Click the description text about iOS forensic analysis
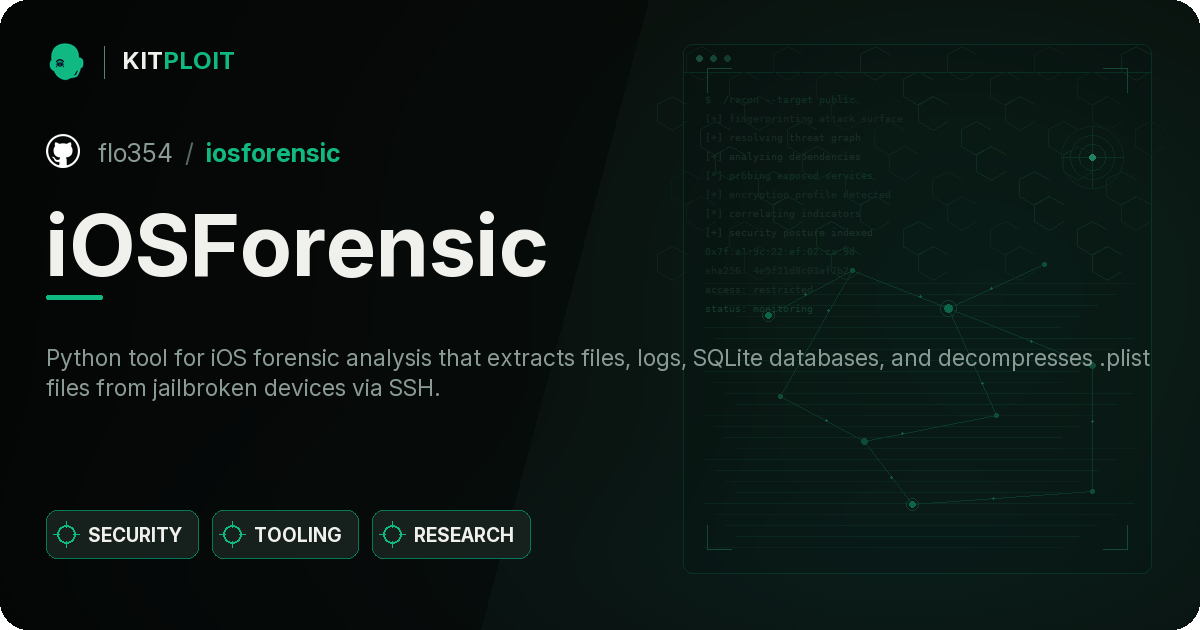The image size is (1200, 630). 598,373
